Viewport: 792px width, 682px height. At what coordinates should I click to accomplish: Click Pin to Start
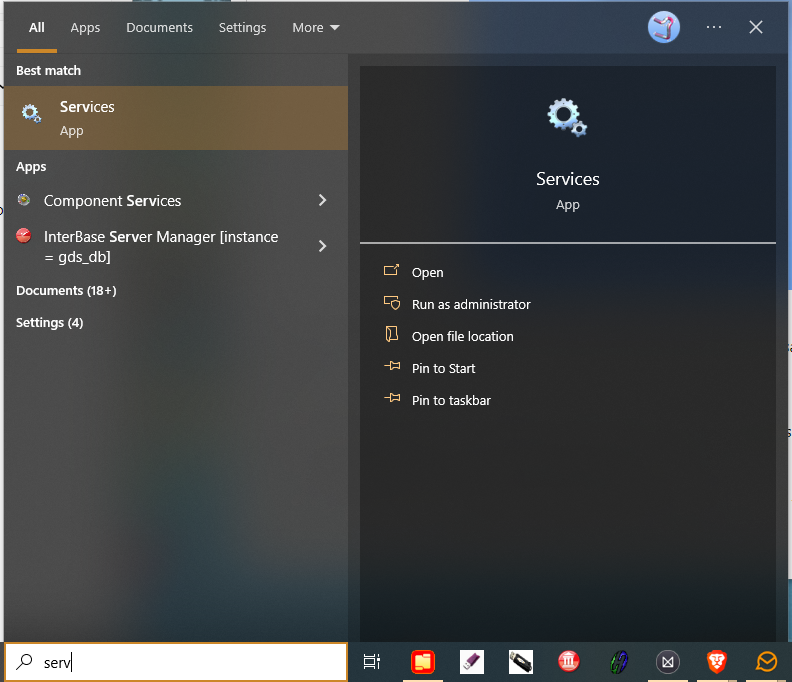[443, 368]
